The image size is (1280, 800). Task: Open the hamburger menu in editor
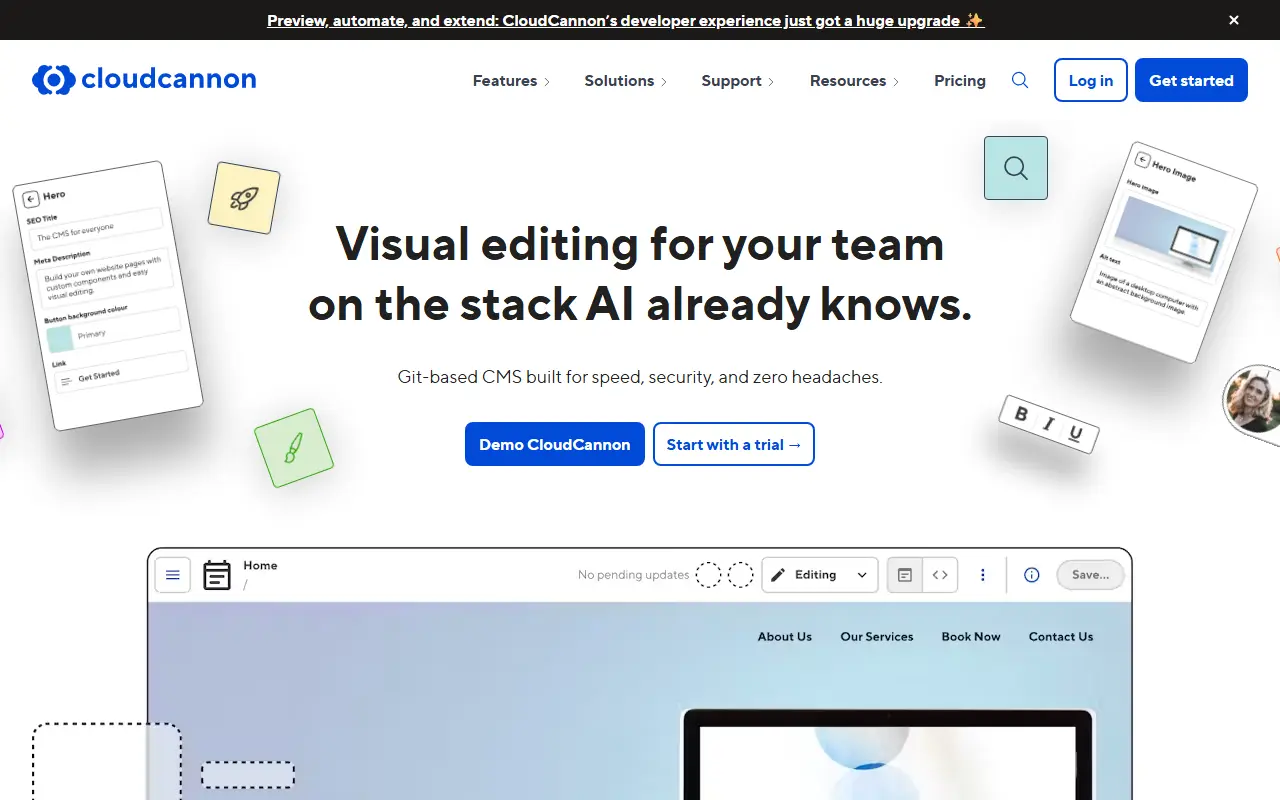click(173, 575)
